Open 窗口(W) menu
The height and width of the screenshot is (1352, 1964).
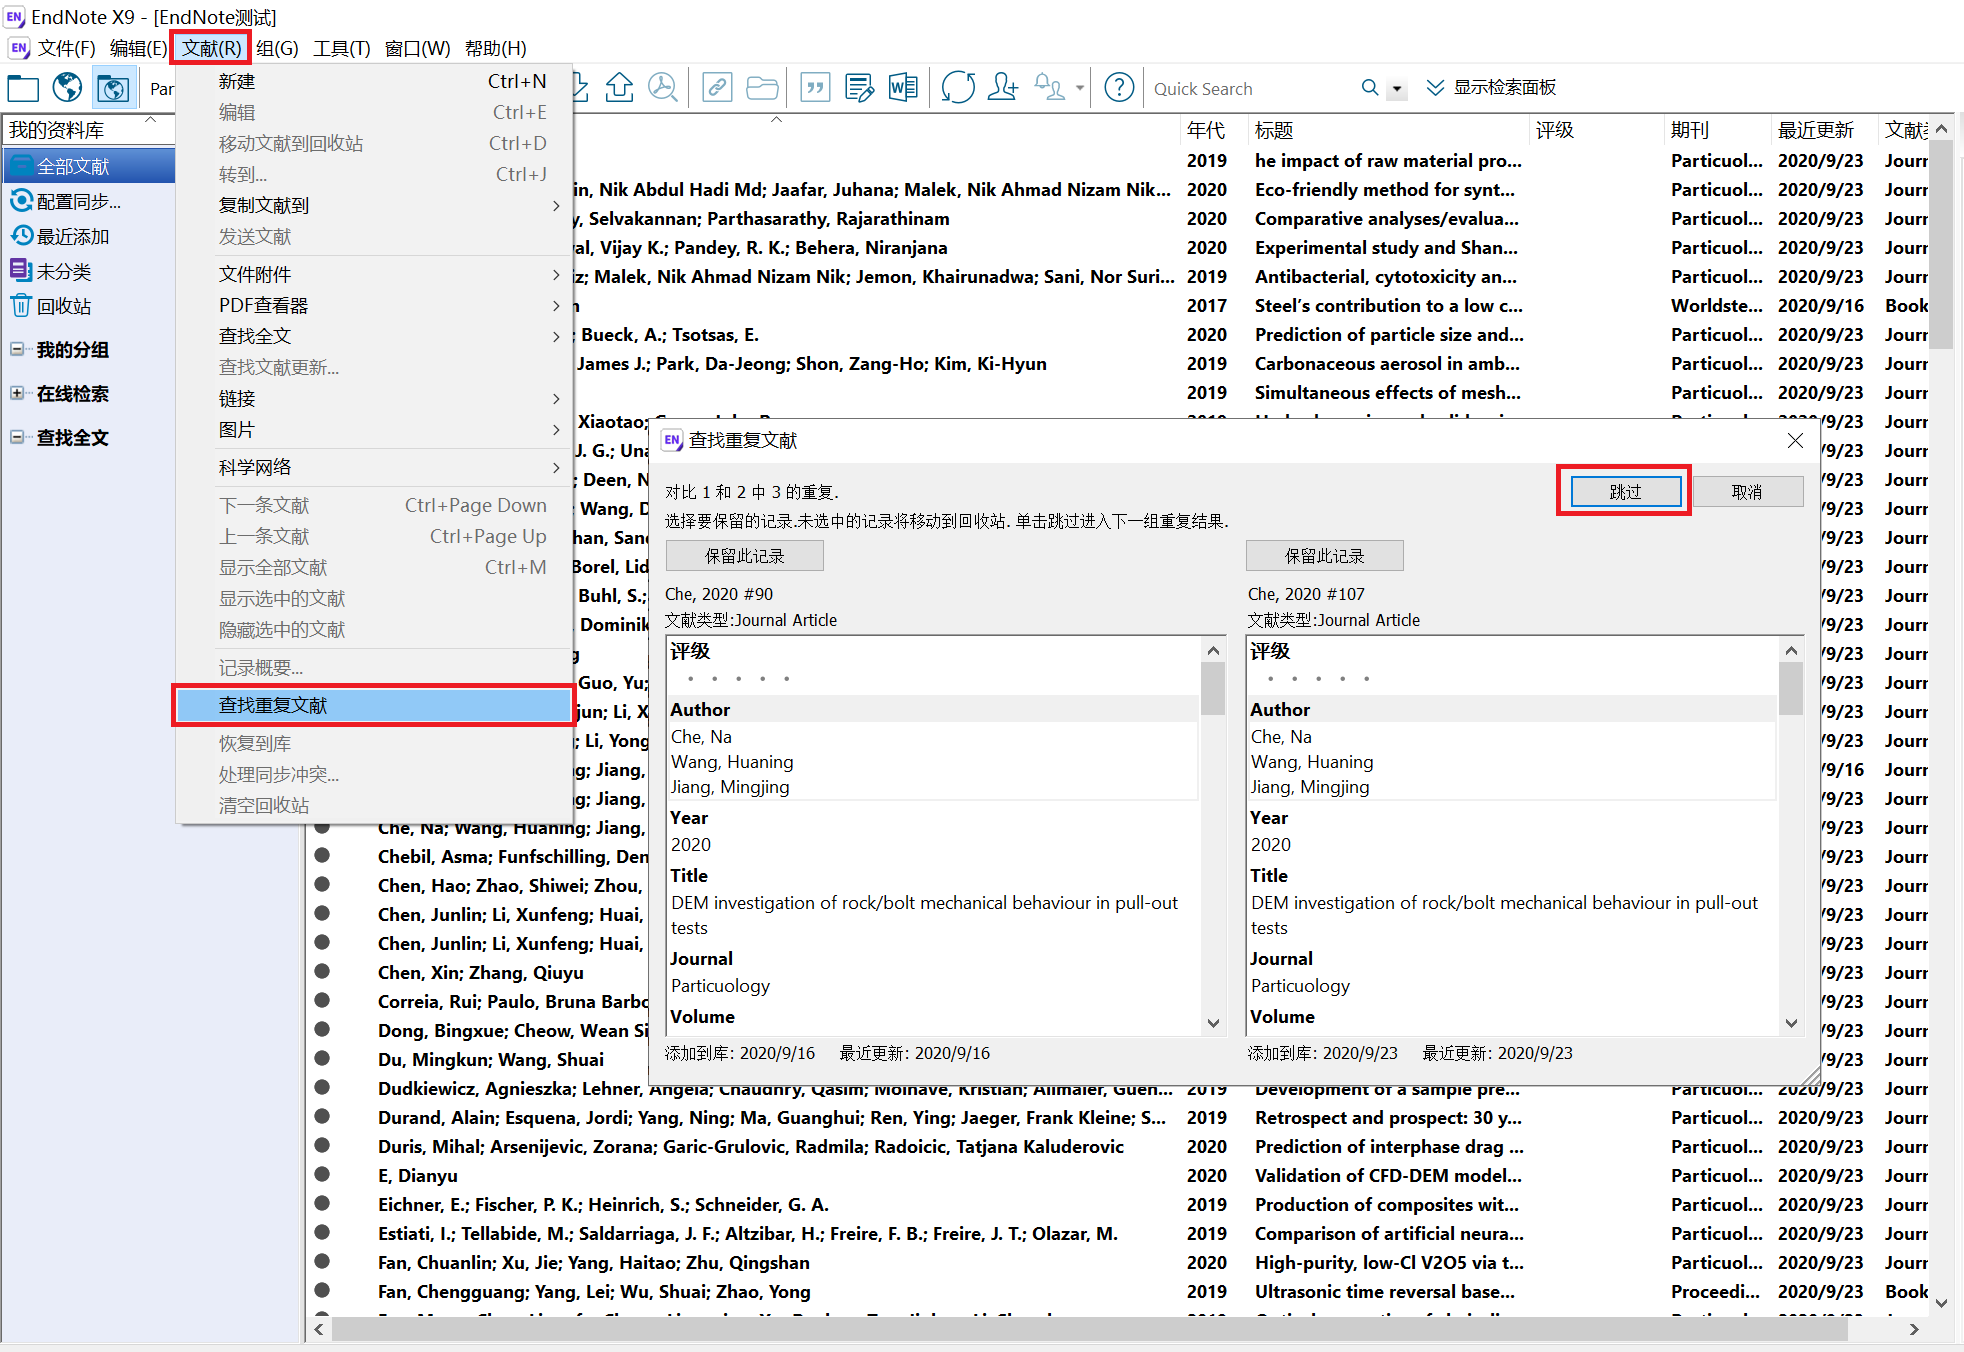pyautogui.click(x=417, y=48)
